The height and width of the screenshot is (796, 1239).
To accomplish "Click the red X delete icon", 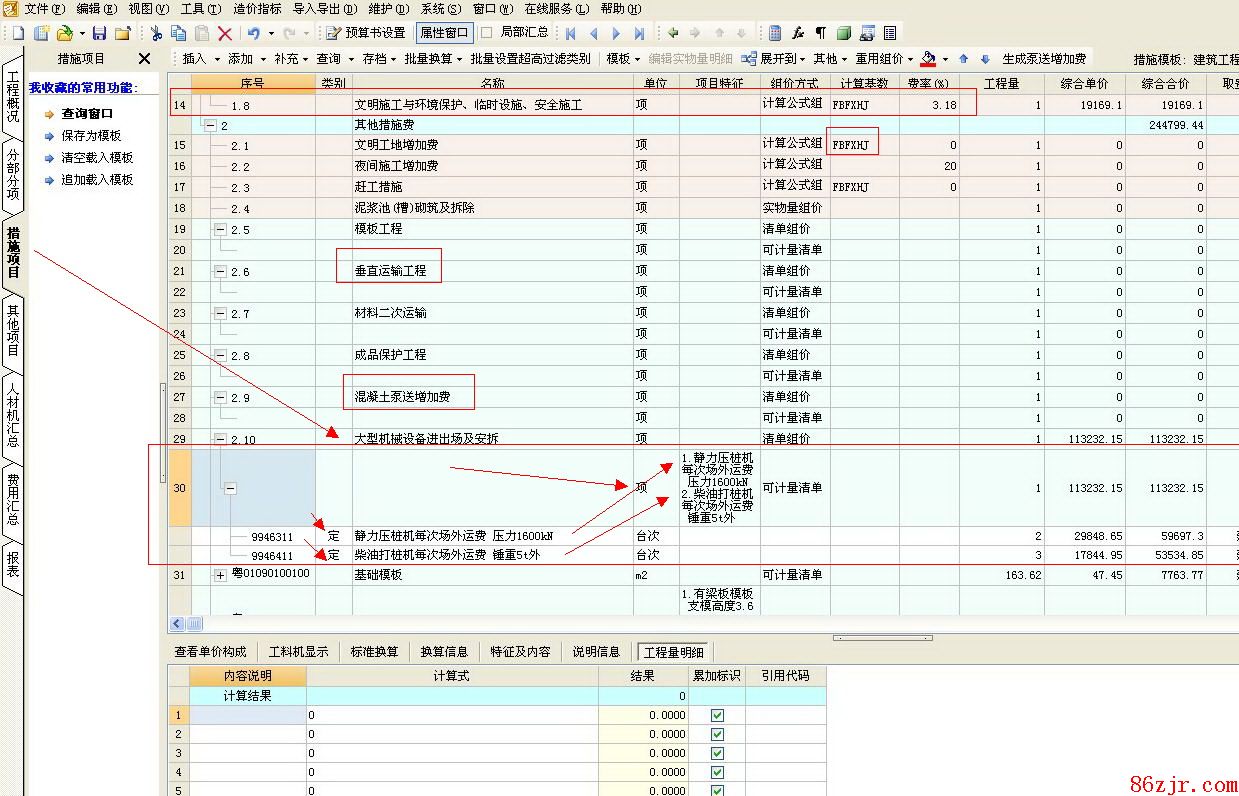I will click(x=225, y=33).
